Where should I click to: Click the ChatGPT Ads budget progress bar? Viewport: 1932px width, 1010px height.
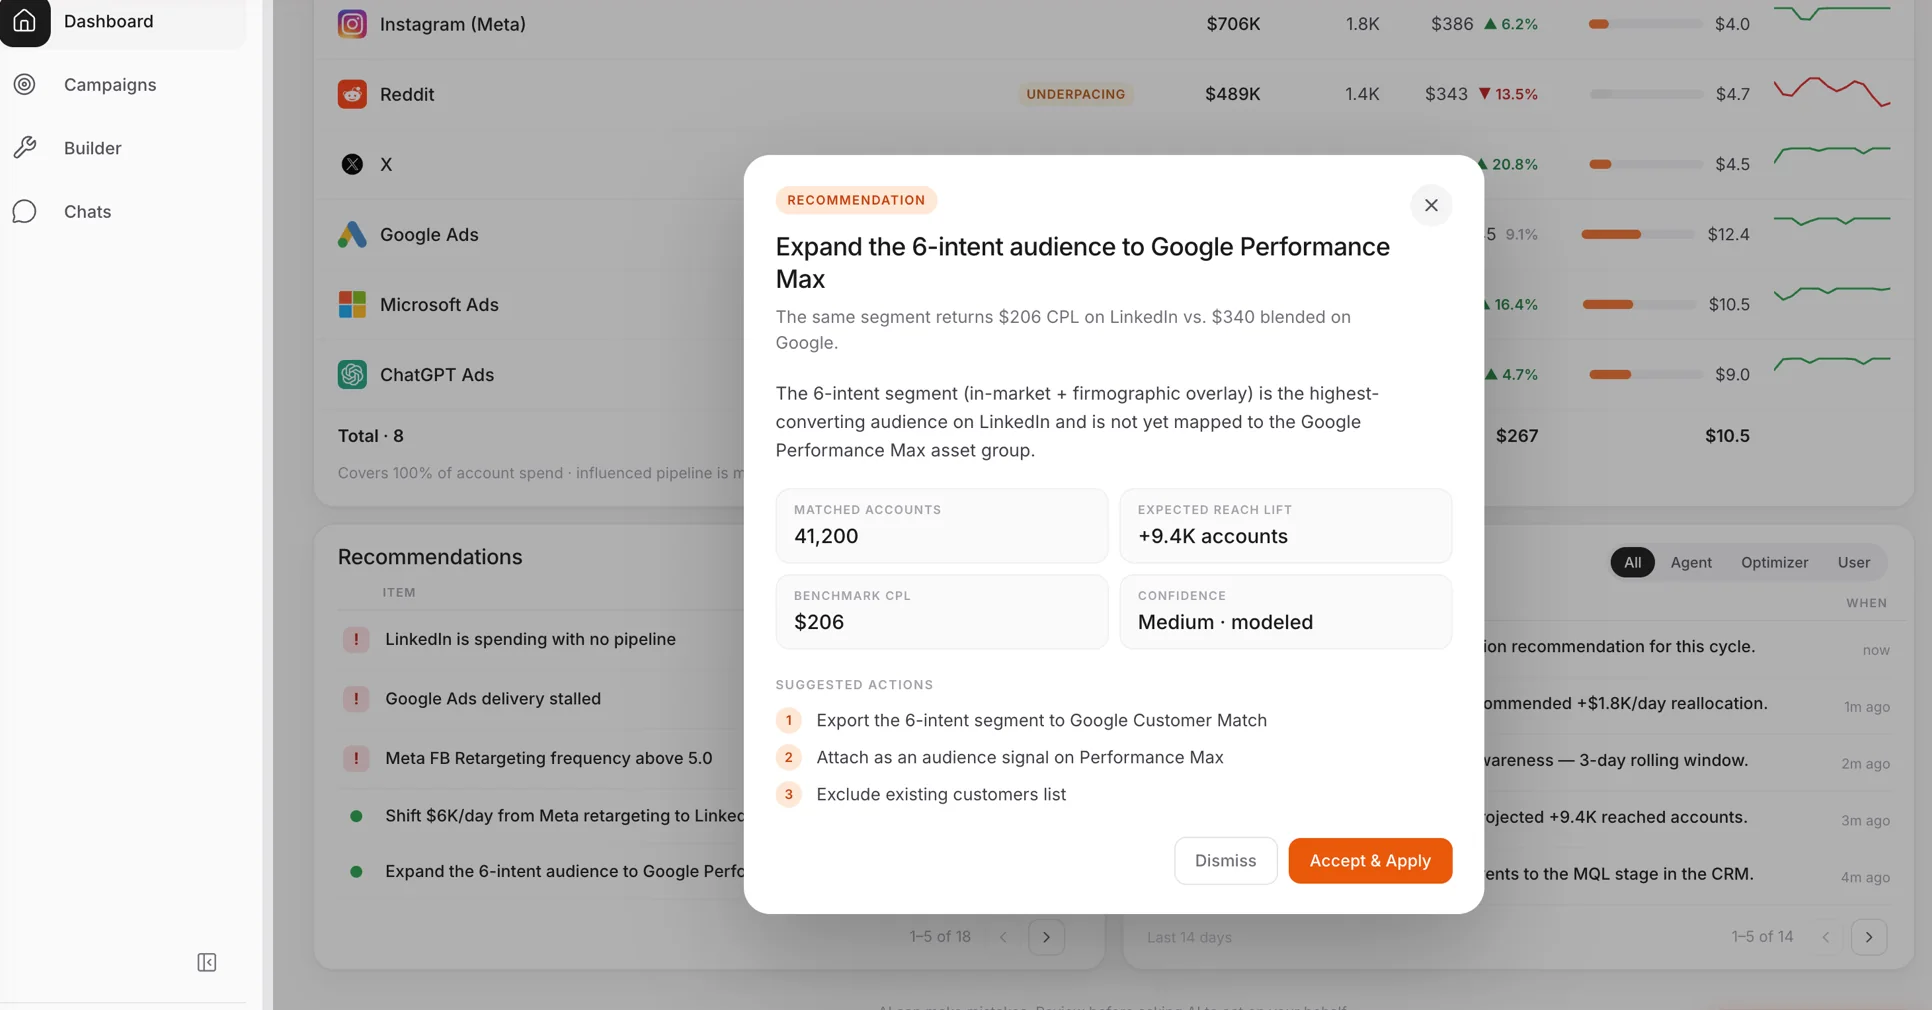click(1646, 374)
